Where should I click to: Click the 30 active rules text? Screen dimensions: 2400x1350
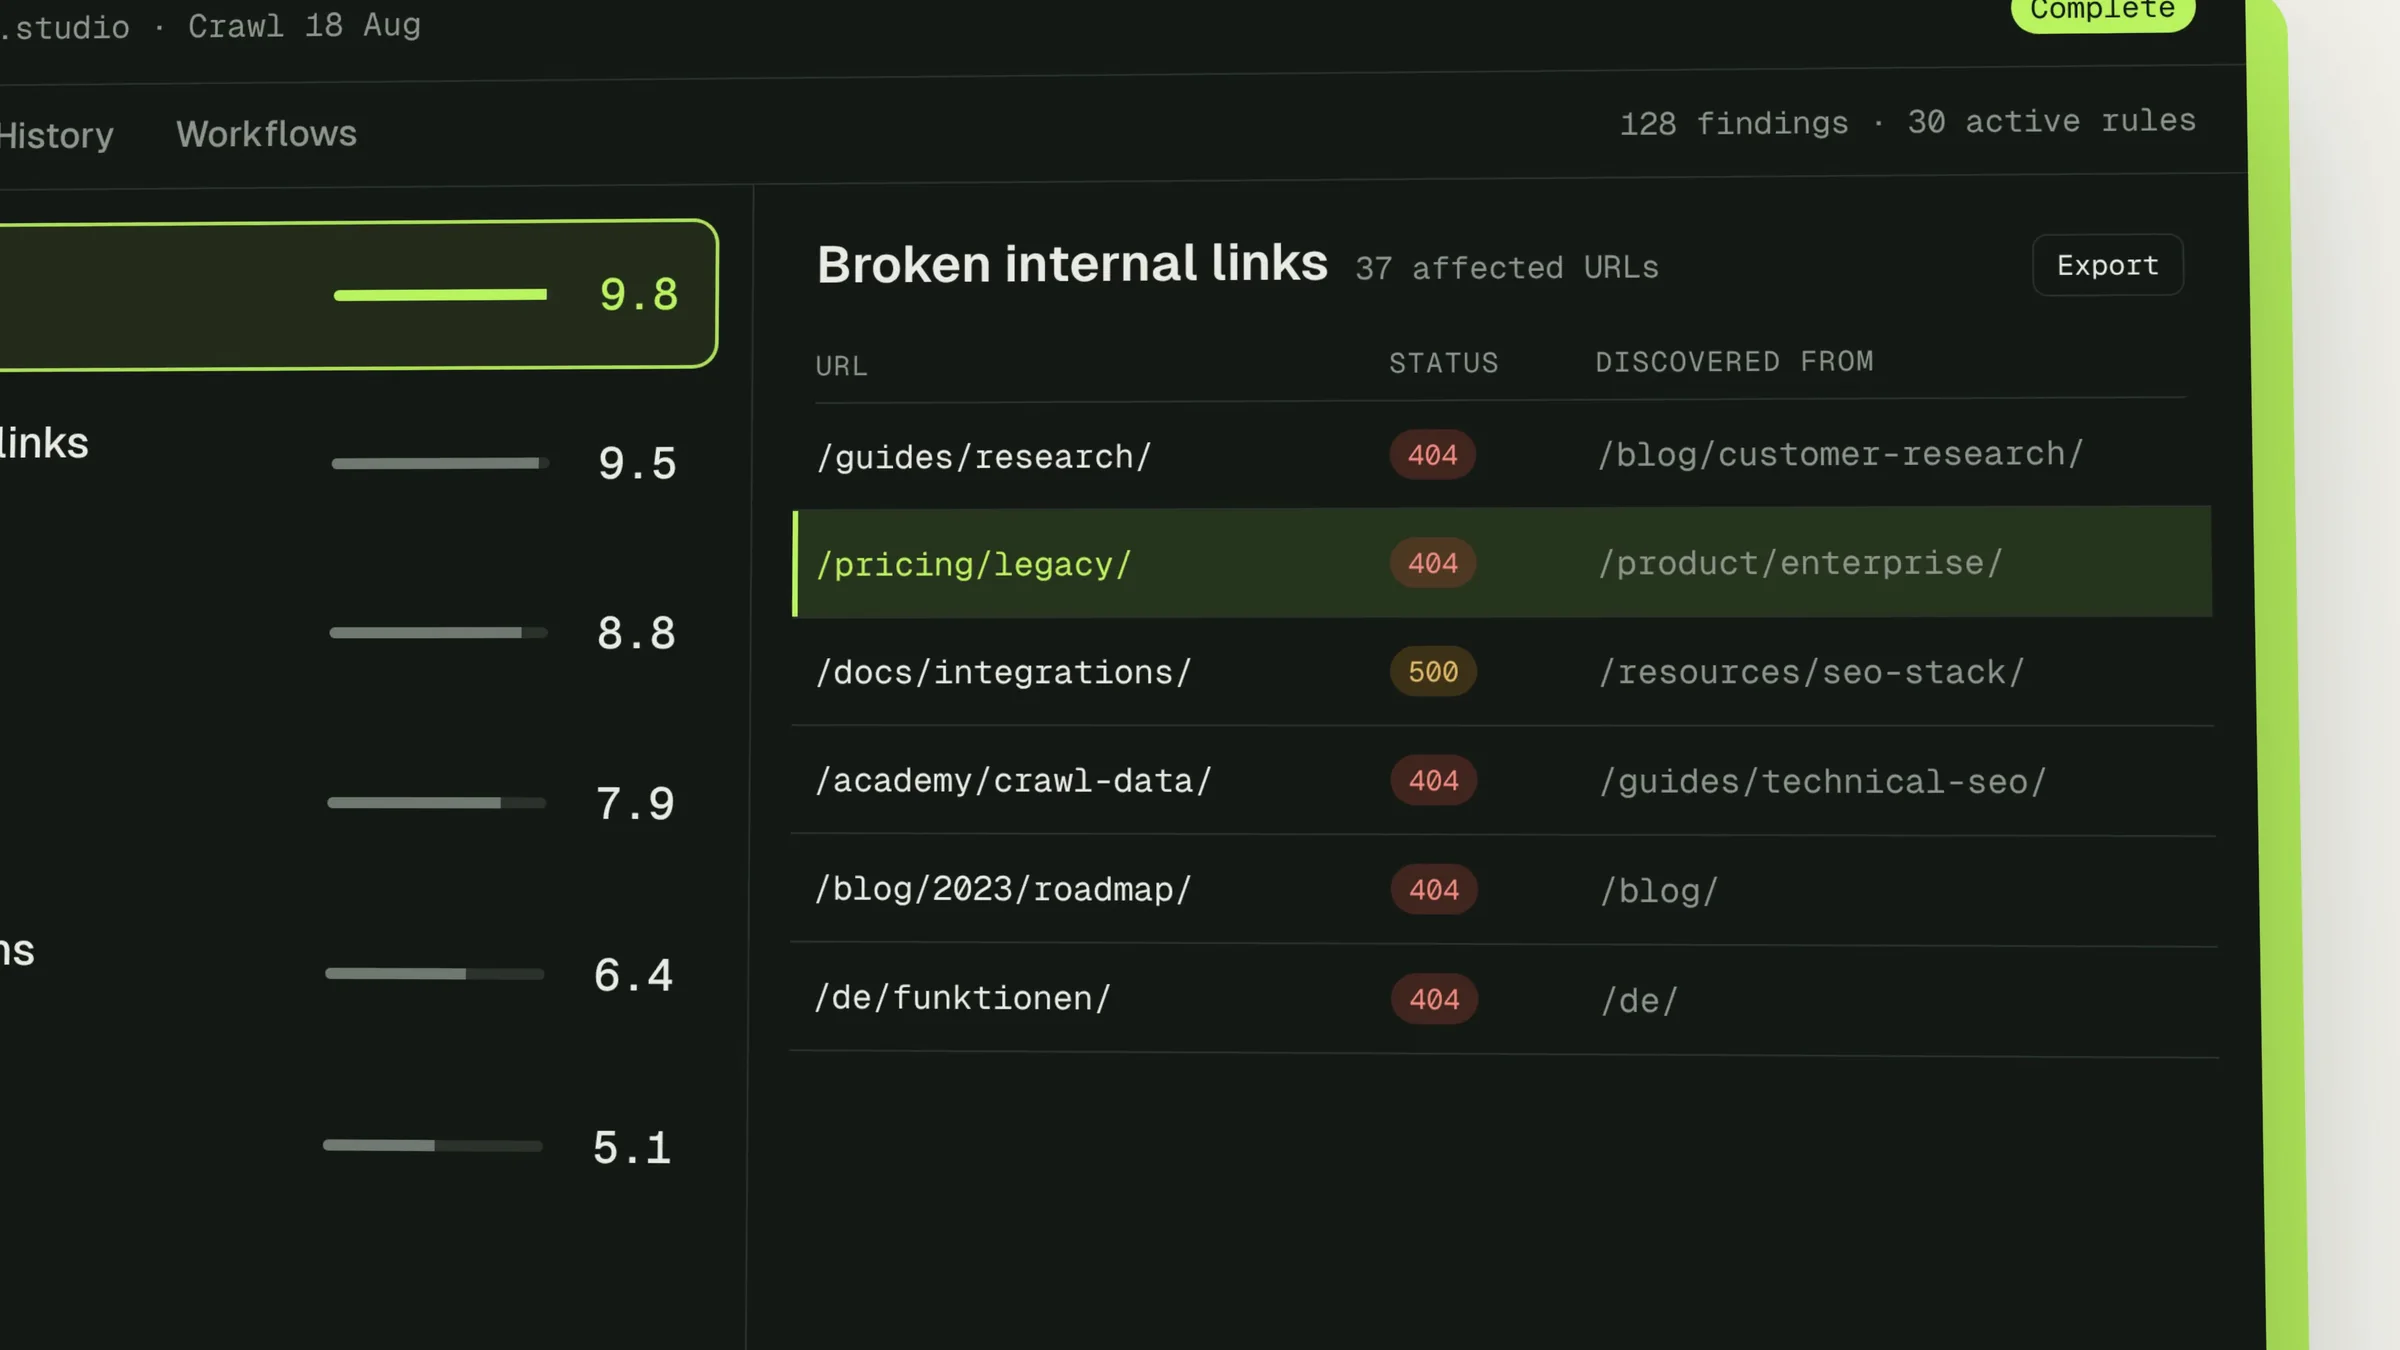(x=2052, y=122)
